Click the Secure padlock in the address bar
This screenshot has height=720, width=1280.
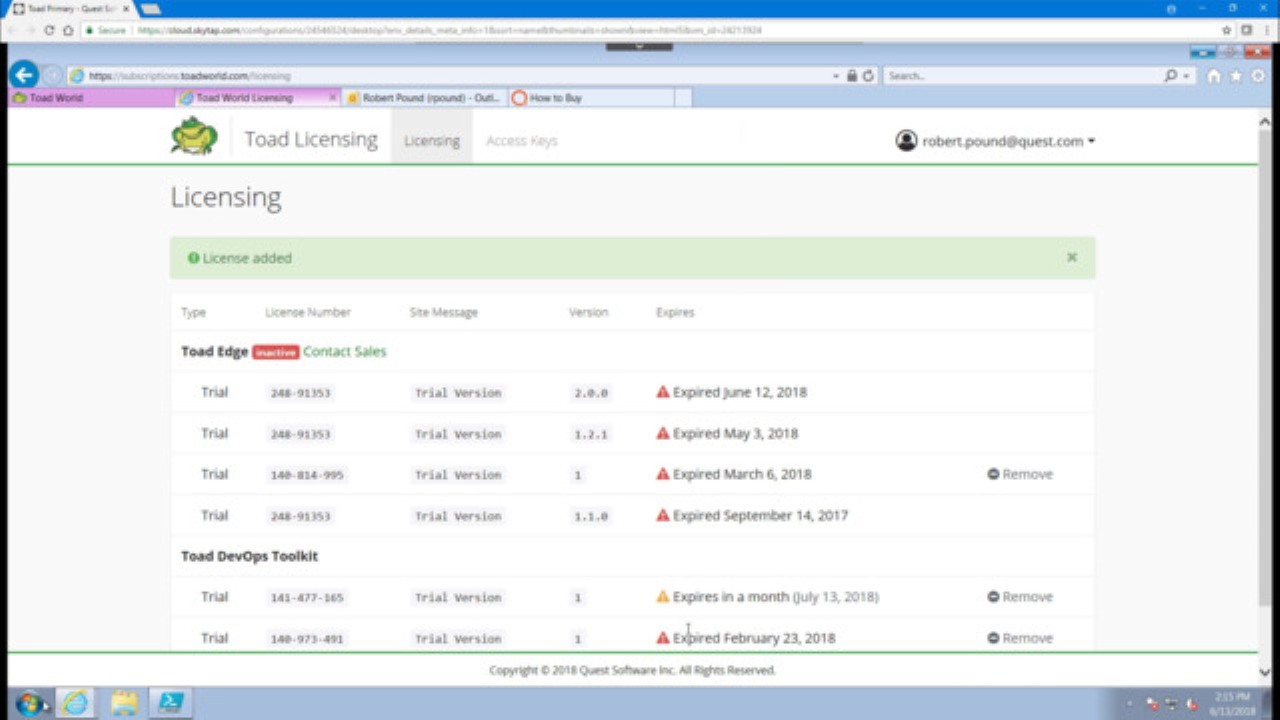[852, 75]
